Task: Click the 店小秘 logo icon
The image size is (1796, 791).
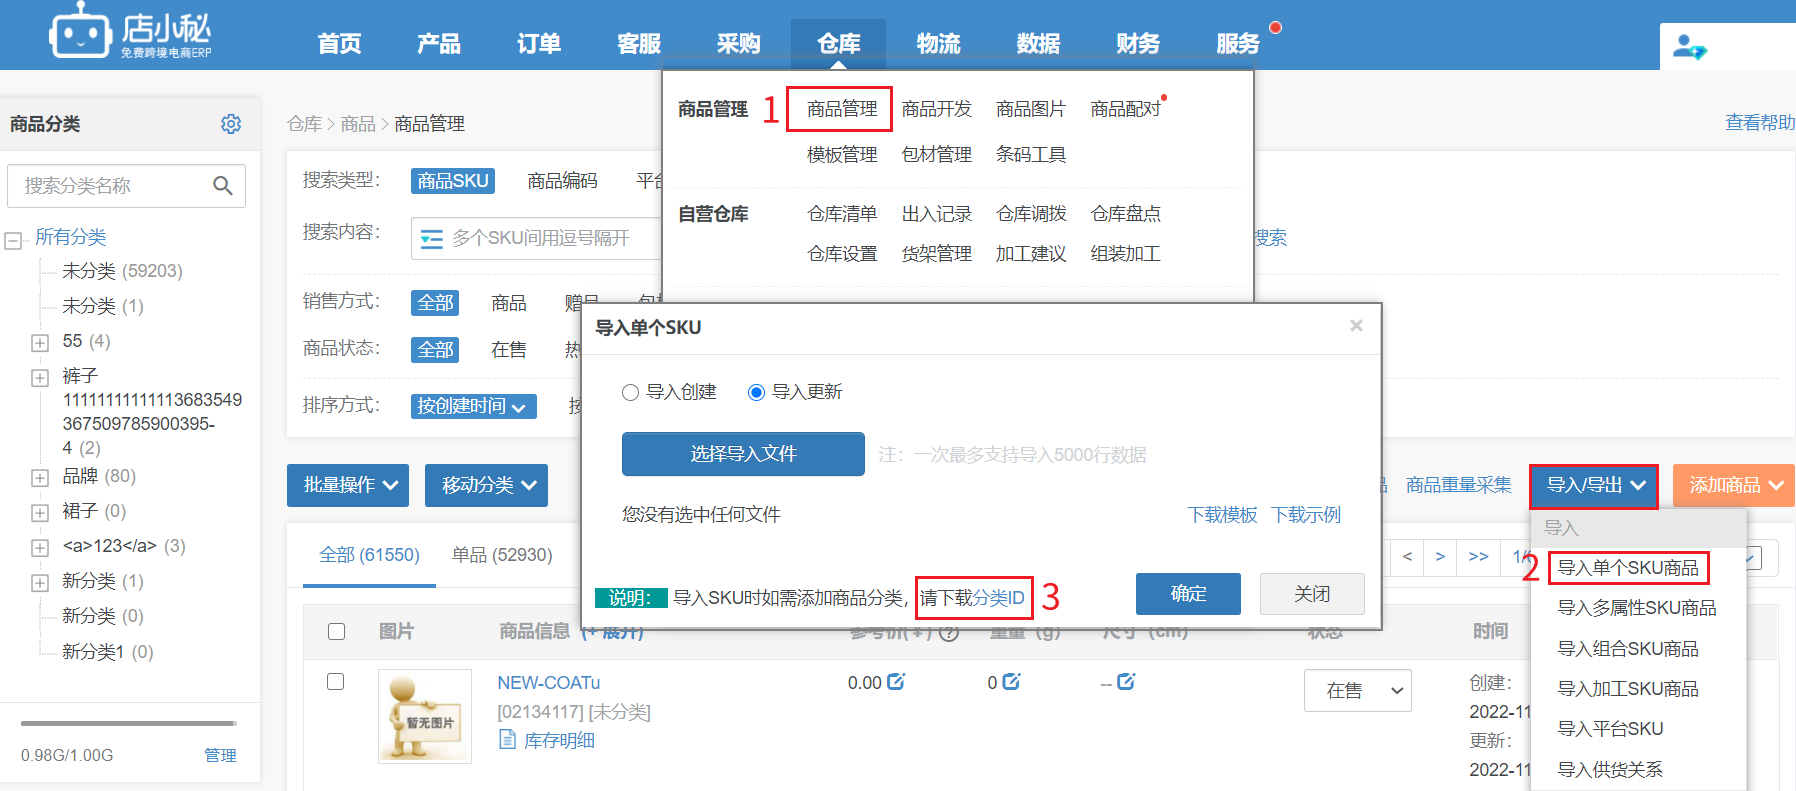Action: pos(80,33)
